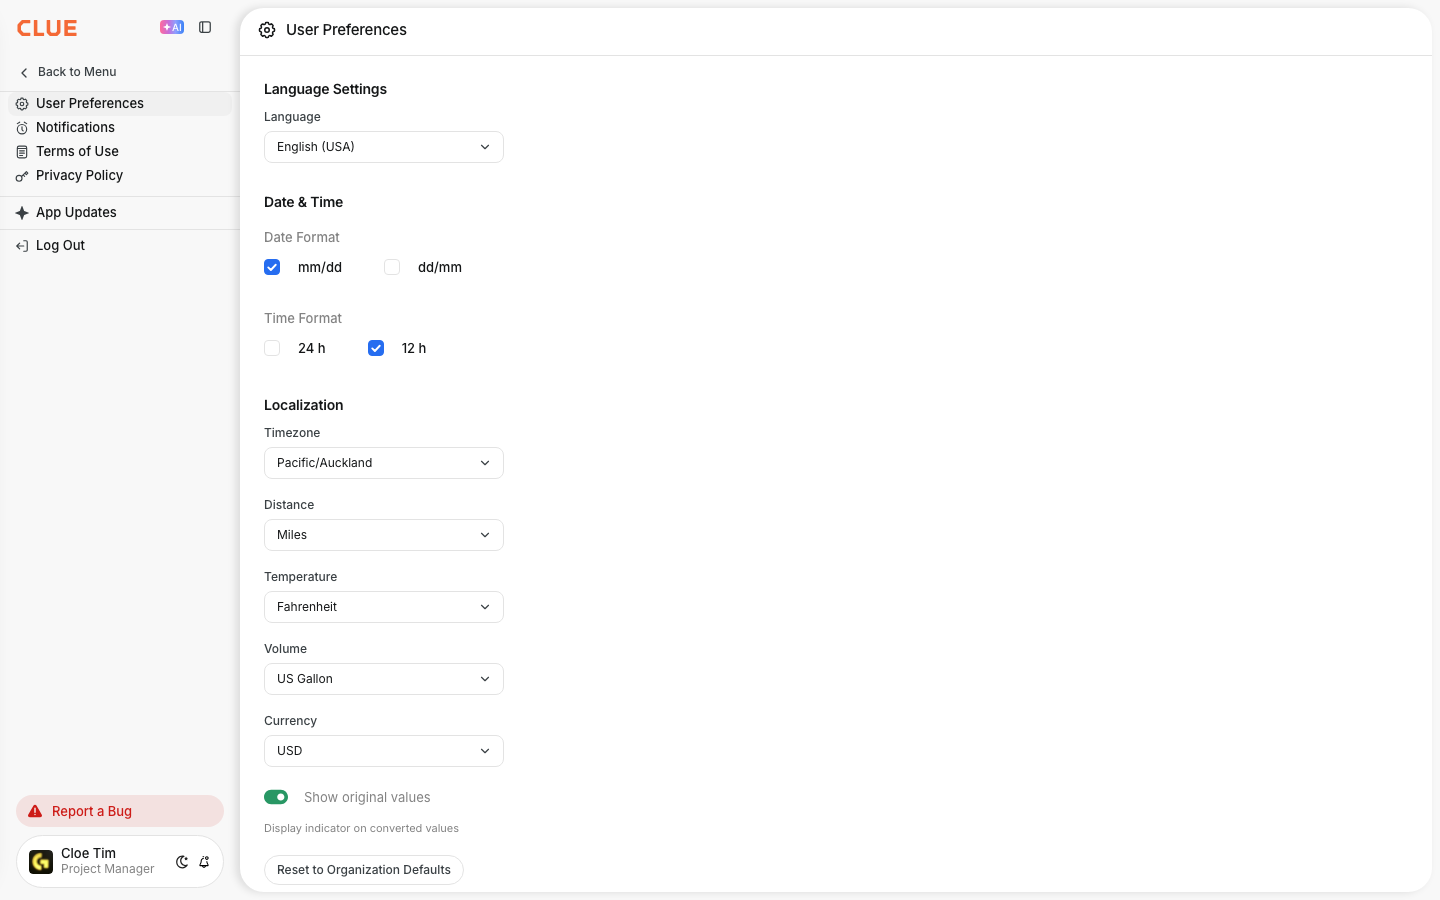
Task: Select User Preferences in the sidebar
Action: coord(120,104)
